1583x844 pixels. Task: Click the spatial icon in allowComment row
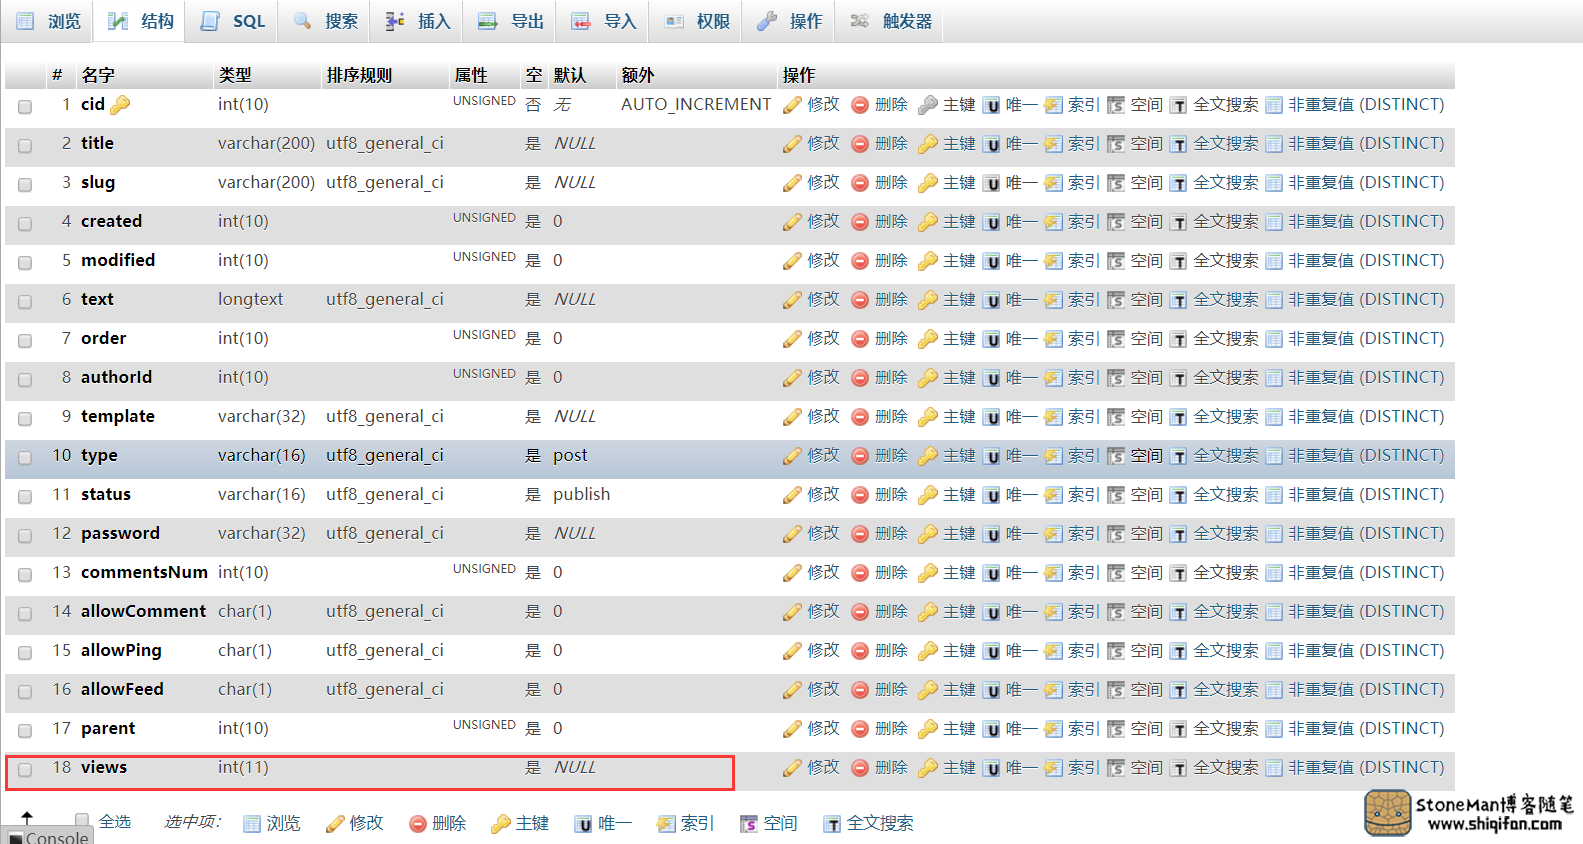[x=1116, y=612]
